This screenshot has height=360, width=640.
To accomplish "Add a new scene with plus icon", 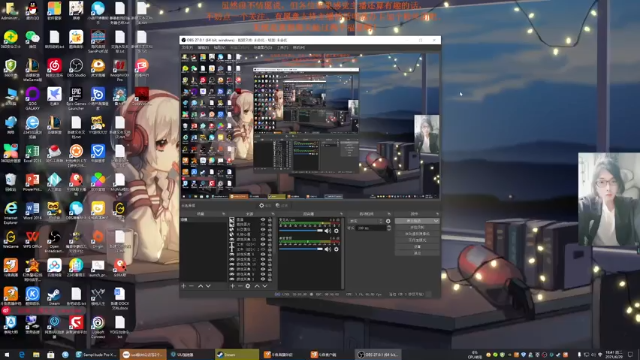I will 183,286.
